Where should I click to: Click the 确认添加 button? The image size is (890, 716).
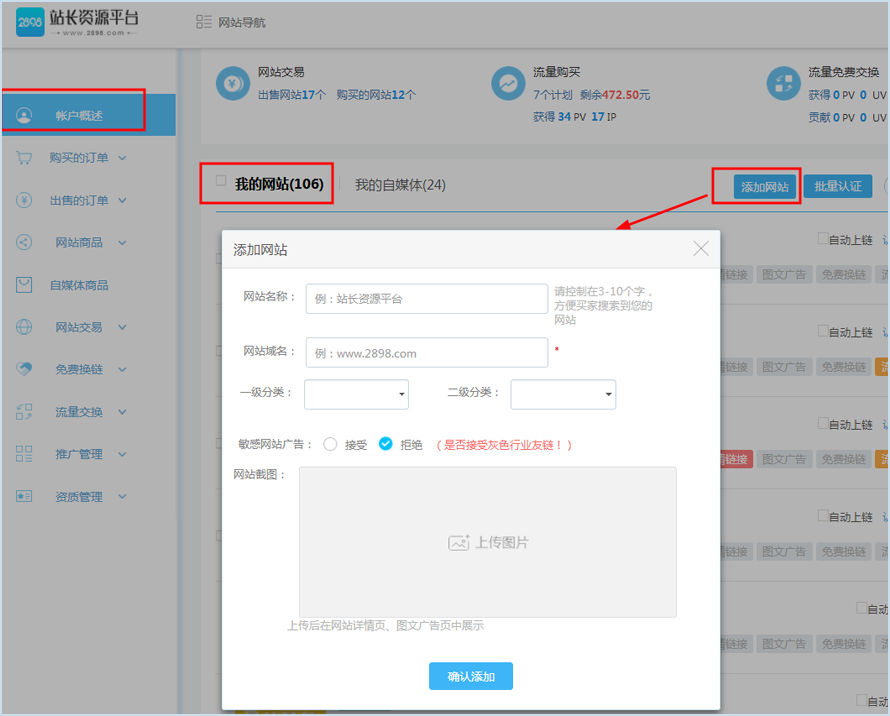click(x=470, y=676)
